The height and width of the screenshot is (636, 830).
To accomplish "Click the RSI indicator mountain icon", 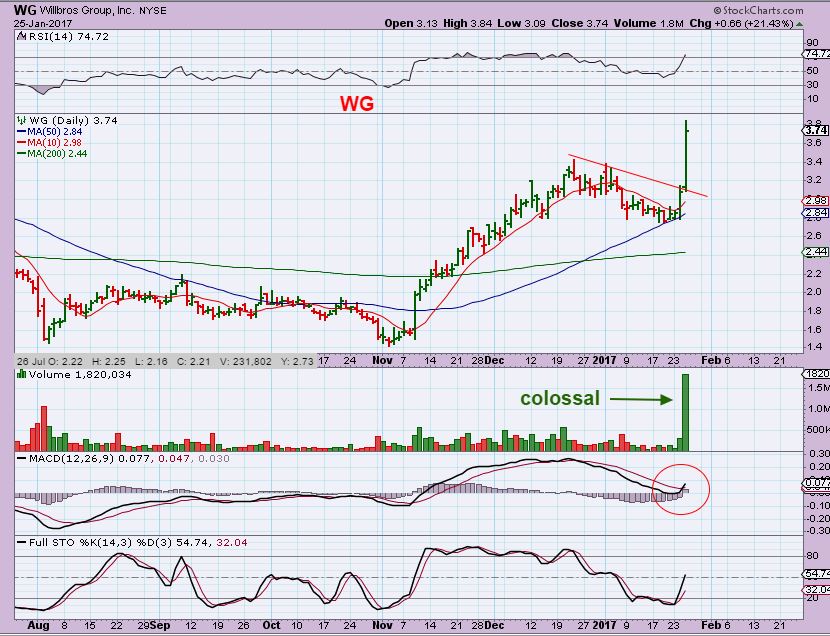I will [21, 36].
